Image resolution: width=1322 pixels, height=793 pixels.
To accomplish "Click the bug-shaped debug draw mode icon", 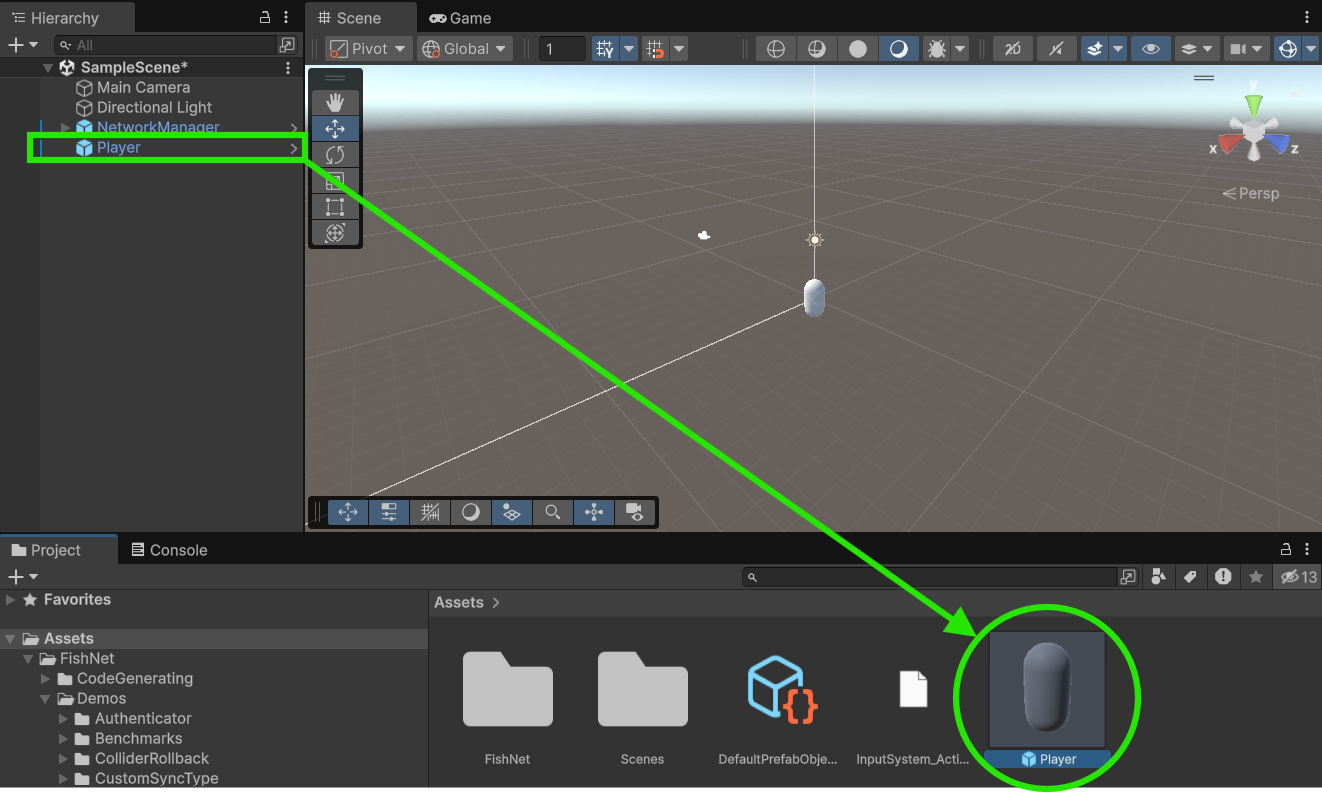I will [938, 49].
